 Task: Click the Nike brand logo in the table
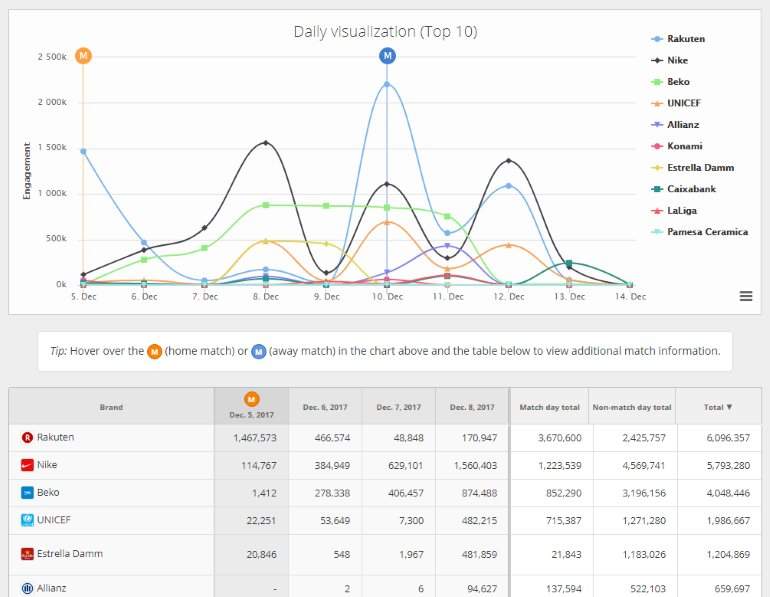click(x=27, y=464)
